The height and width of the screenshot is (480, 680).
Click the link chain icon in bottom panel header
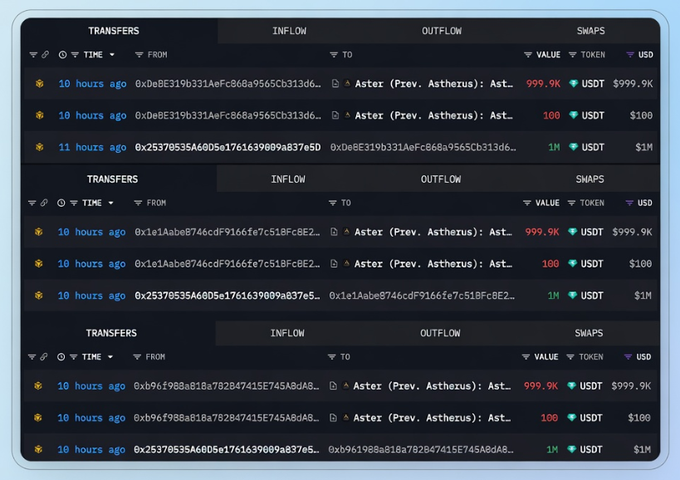pos(44,357)
